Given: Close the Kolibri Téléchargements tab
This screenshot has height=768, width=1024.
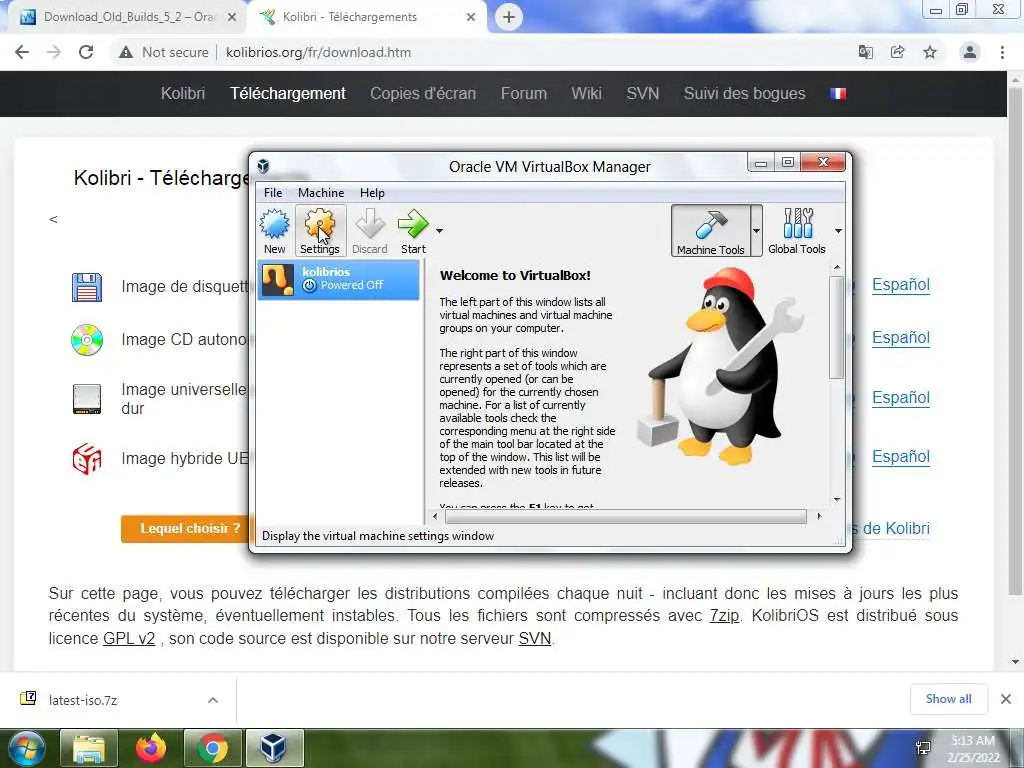Looking at the screenshot, I should (471, 17).
